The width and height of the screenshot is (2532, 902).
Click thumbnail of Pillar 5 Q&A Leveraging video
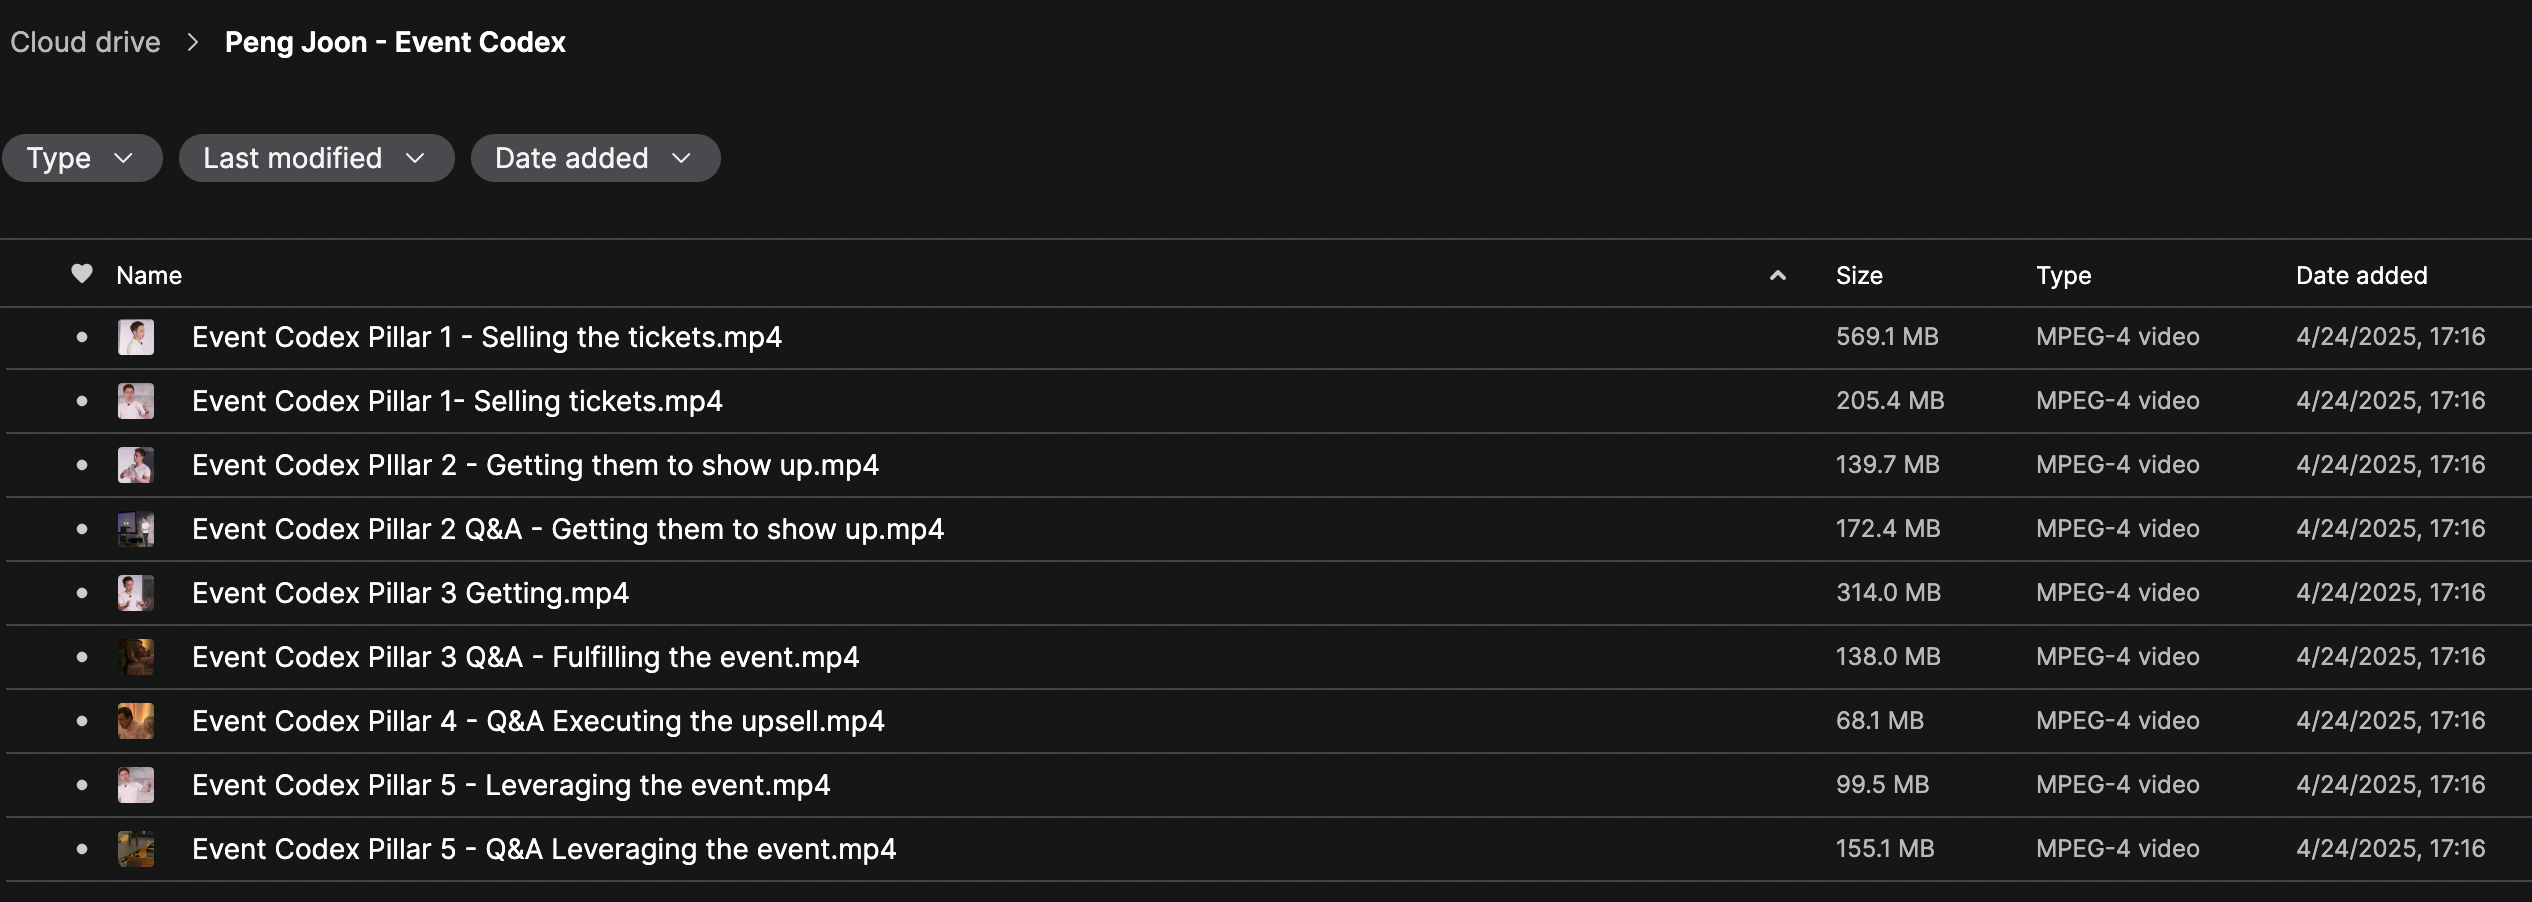[136, 849]
